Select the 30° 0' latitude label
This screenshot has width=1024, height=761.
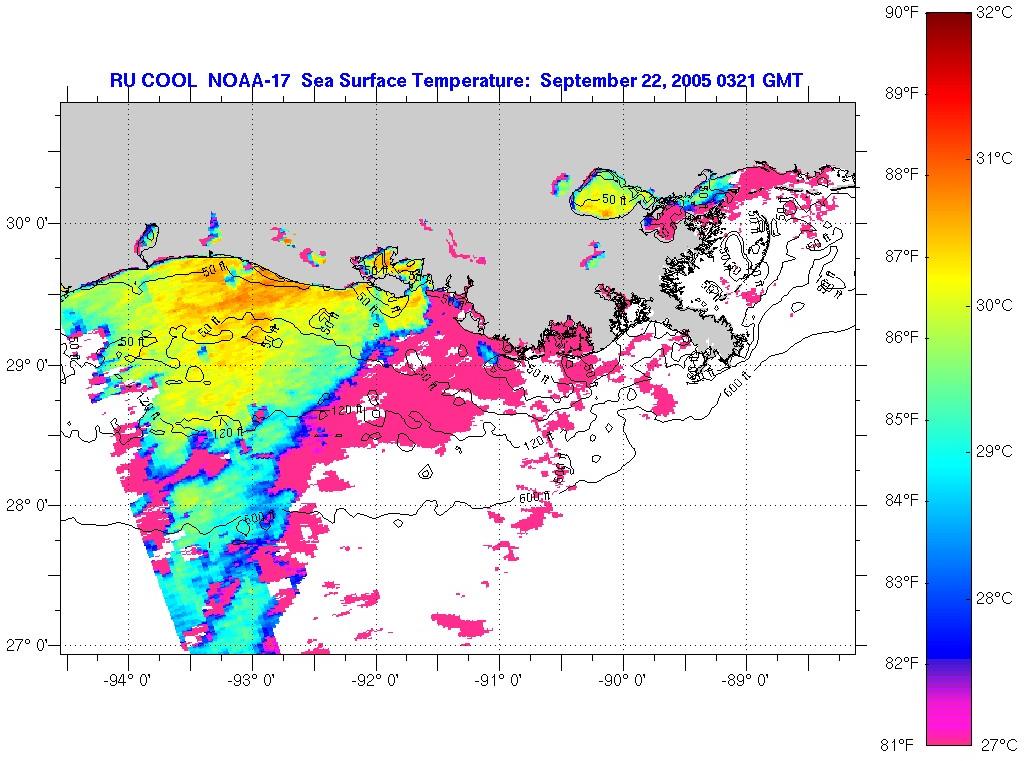pos(27,223)
